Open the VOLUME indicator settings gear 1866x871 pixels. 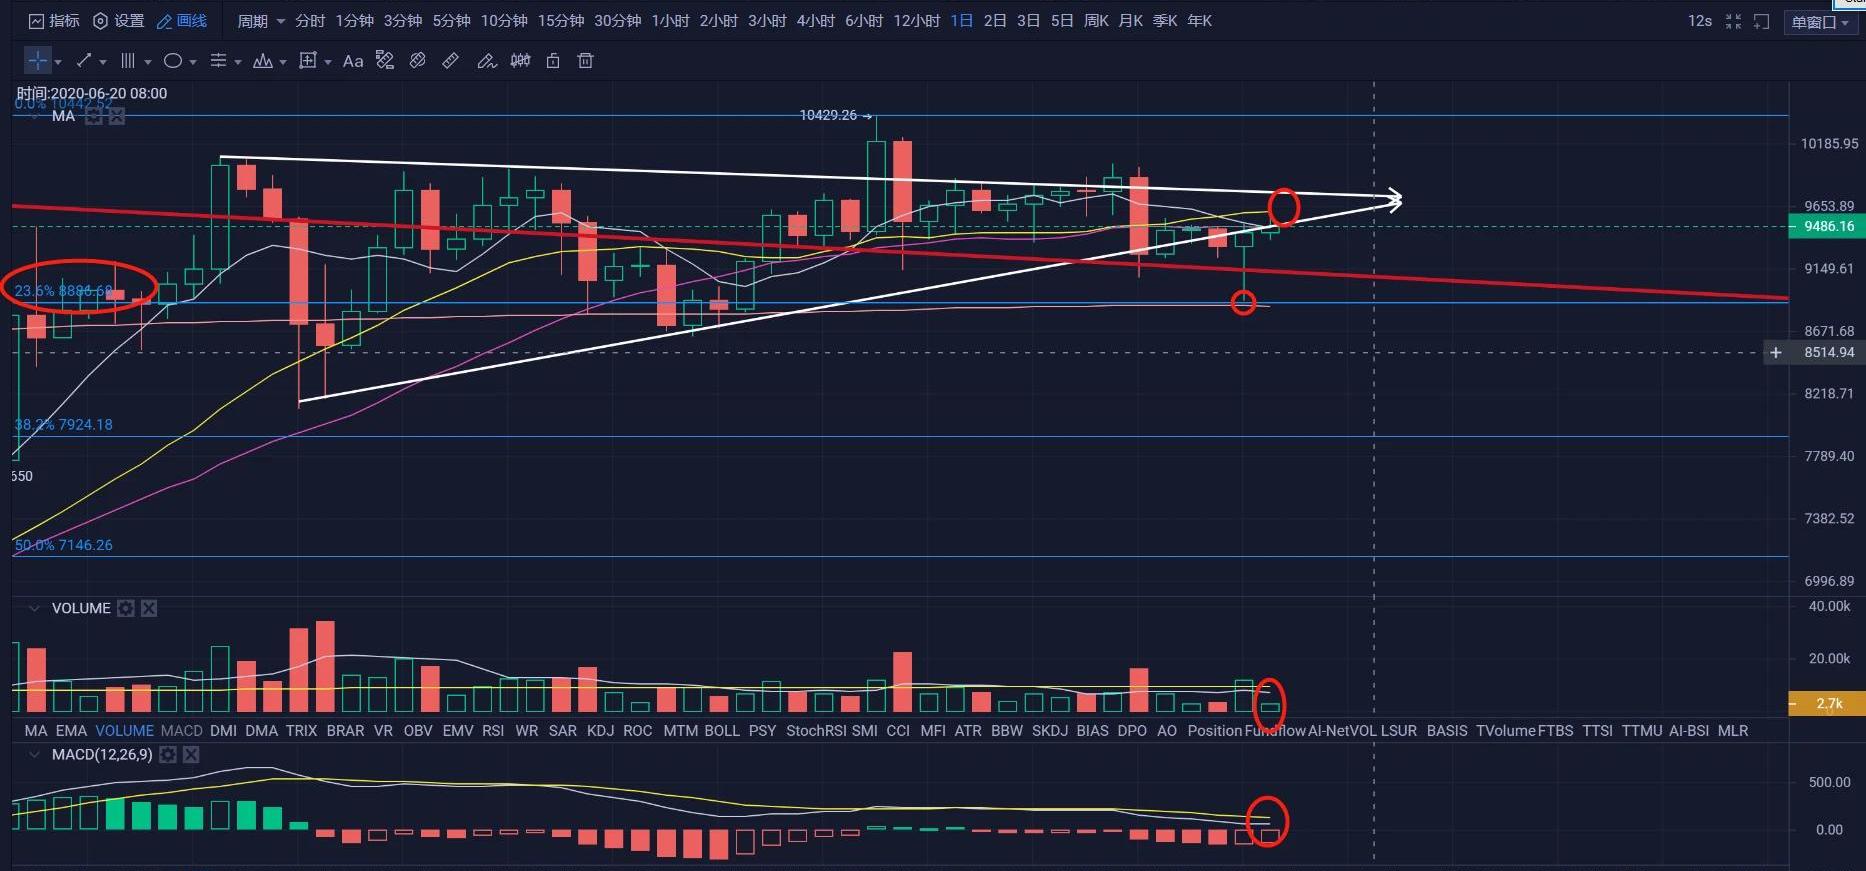click(x=126, y=608)
